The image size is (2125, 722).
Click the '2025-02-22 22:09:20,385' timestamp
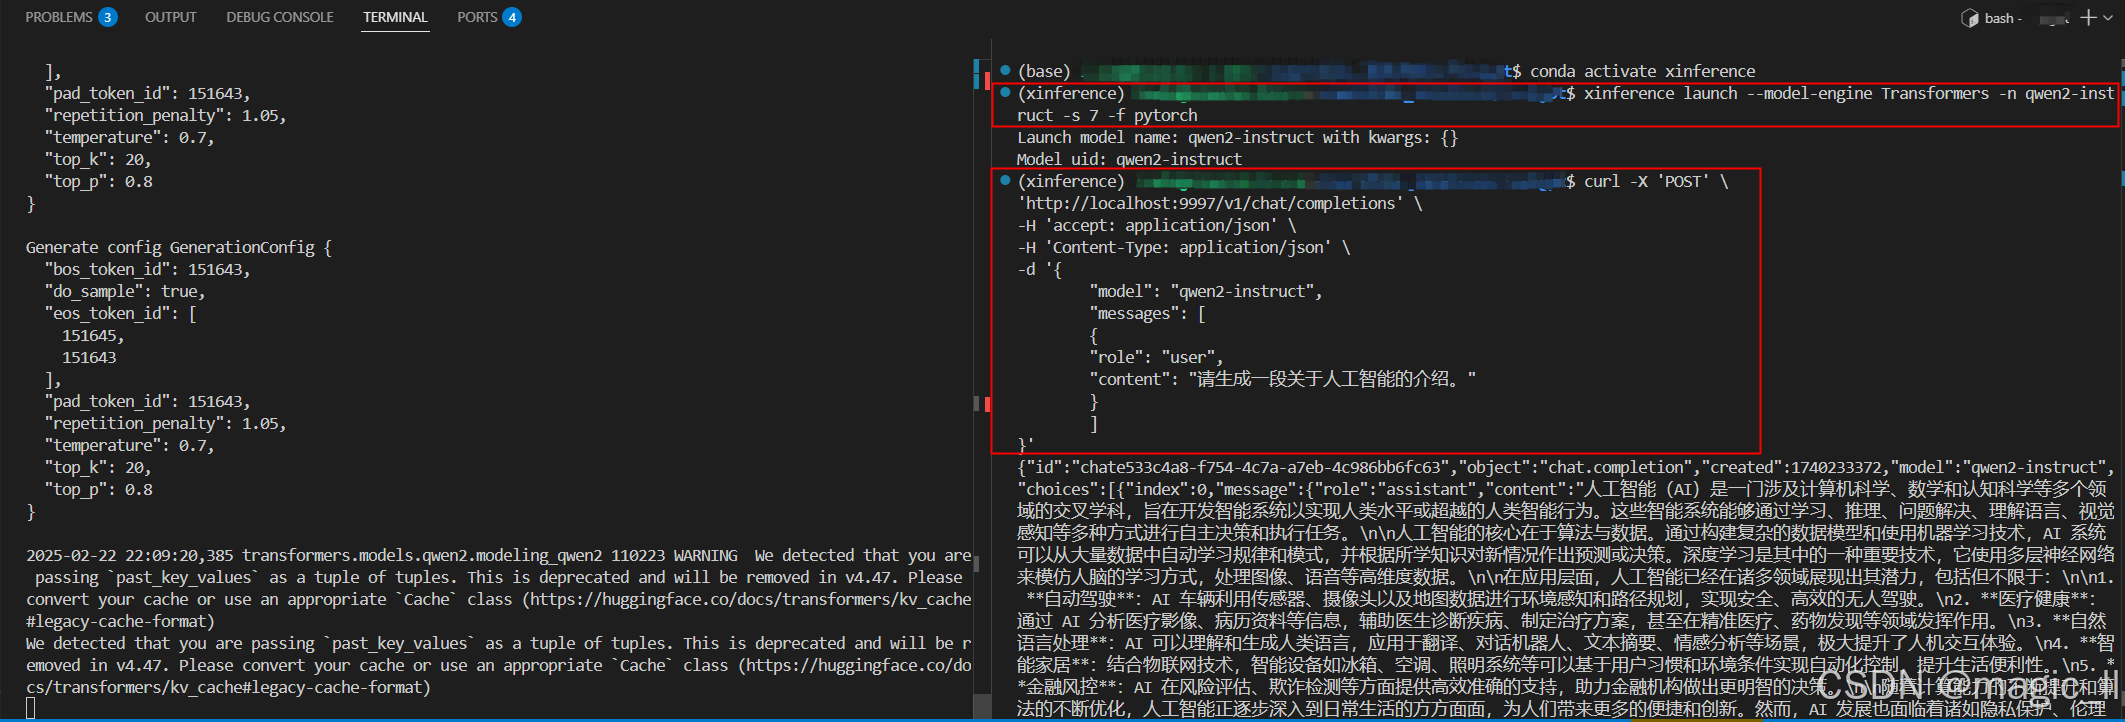(x=130, y=555)
